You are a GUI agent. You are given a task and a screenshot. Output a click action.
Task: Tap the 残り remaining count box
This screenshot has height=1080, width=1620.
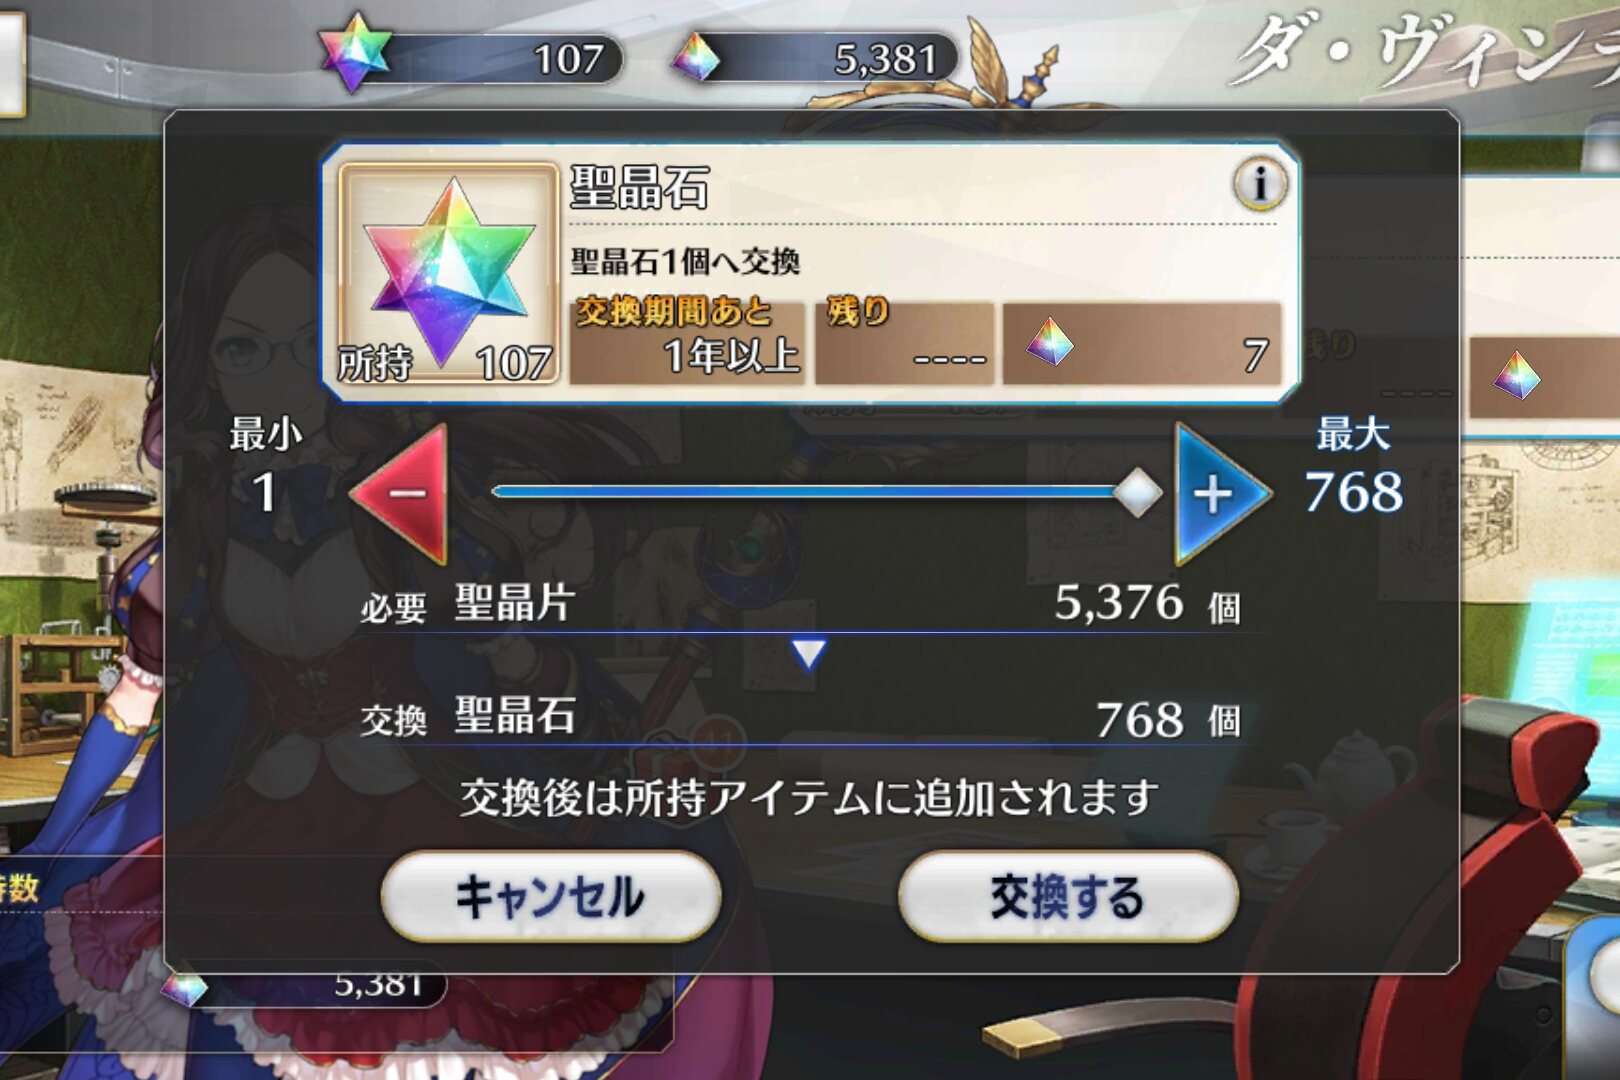pos(905,341)
